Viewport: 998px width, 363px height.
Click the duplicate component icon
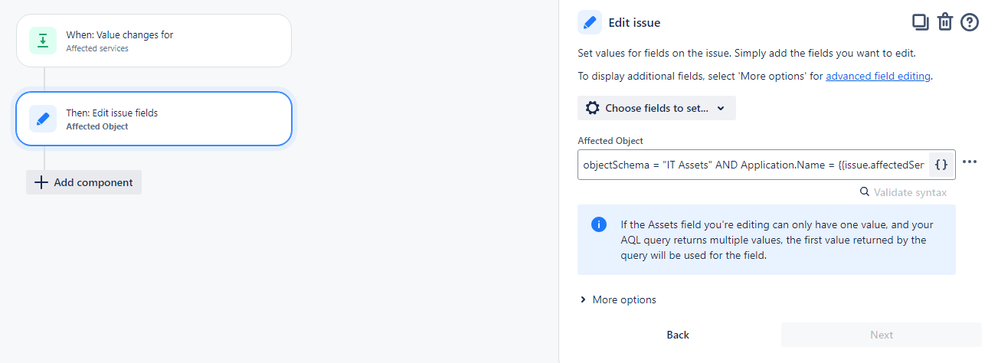click(920, 22)
